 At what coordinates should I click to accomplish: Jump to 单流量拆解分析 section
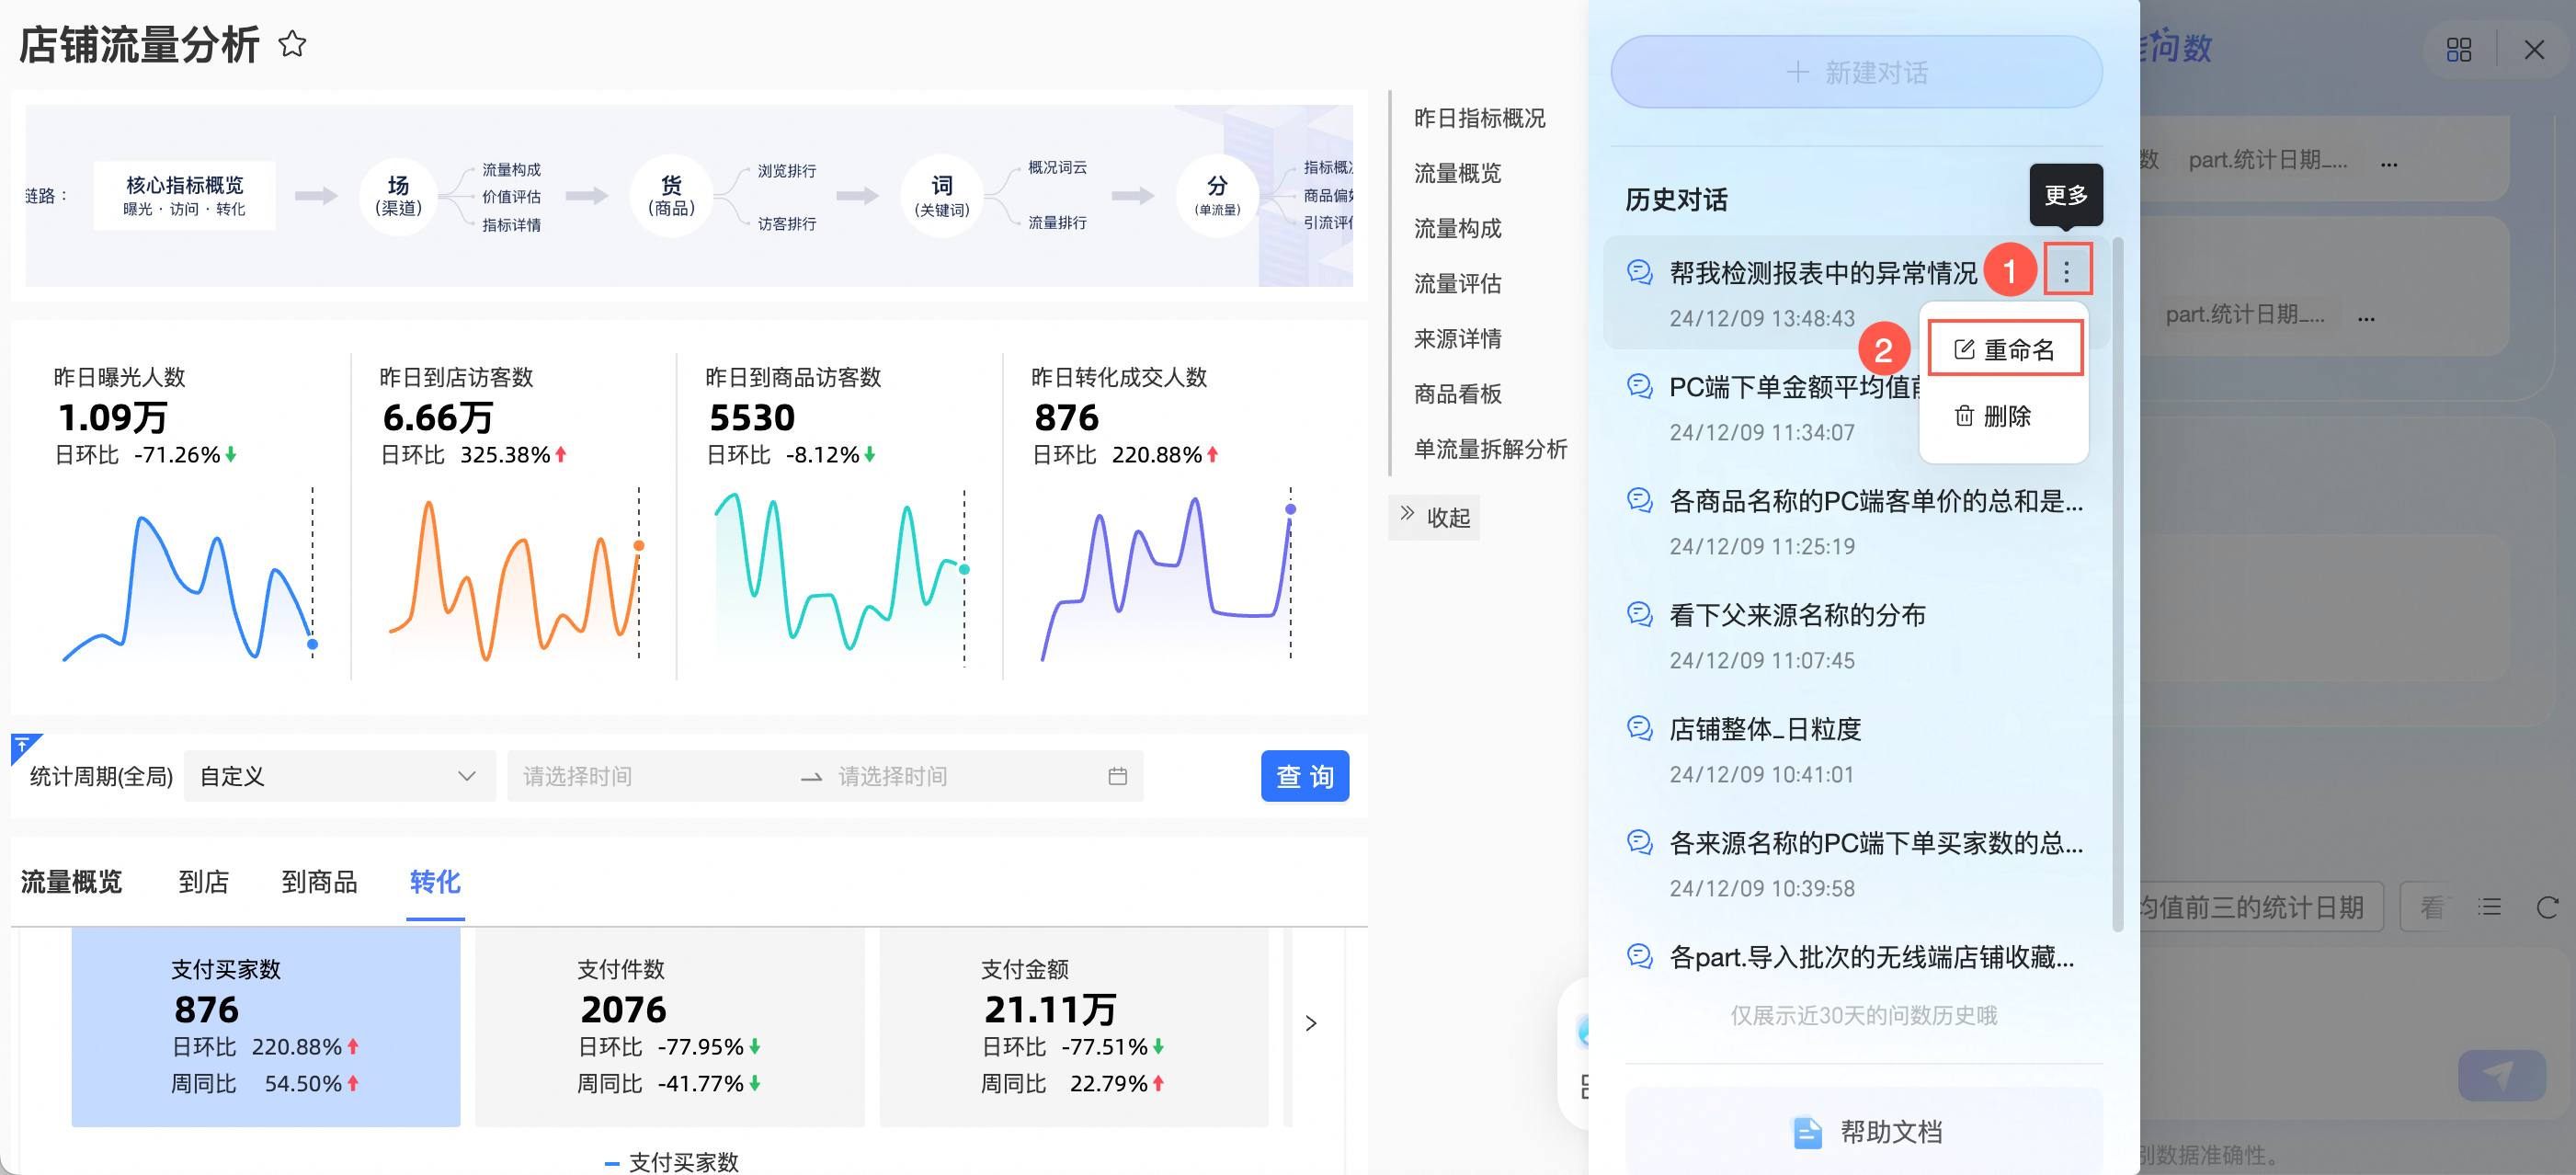click(x=1490, y=448)
